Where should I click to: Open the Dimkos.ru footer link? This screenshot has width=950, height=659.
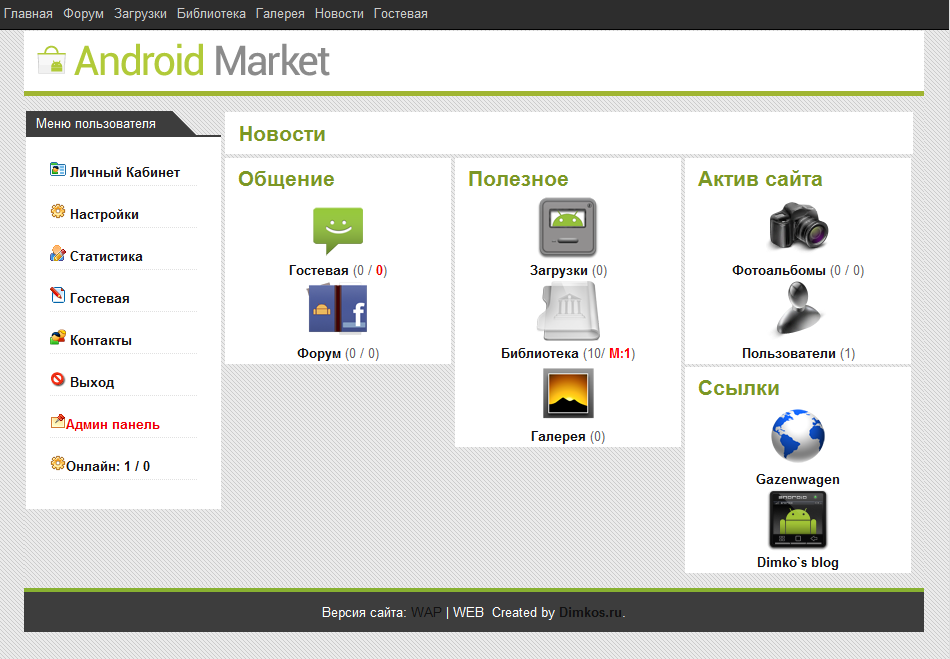pyautogui.click(x=590, y=612)
